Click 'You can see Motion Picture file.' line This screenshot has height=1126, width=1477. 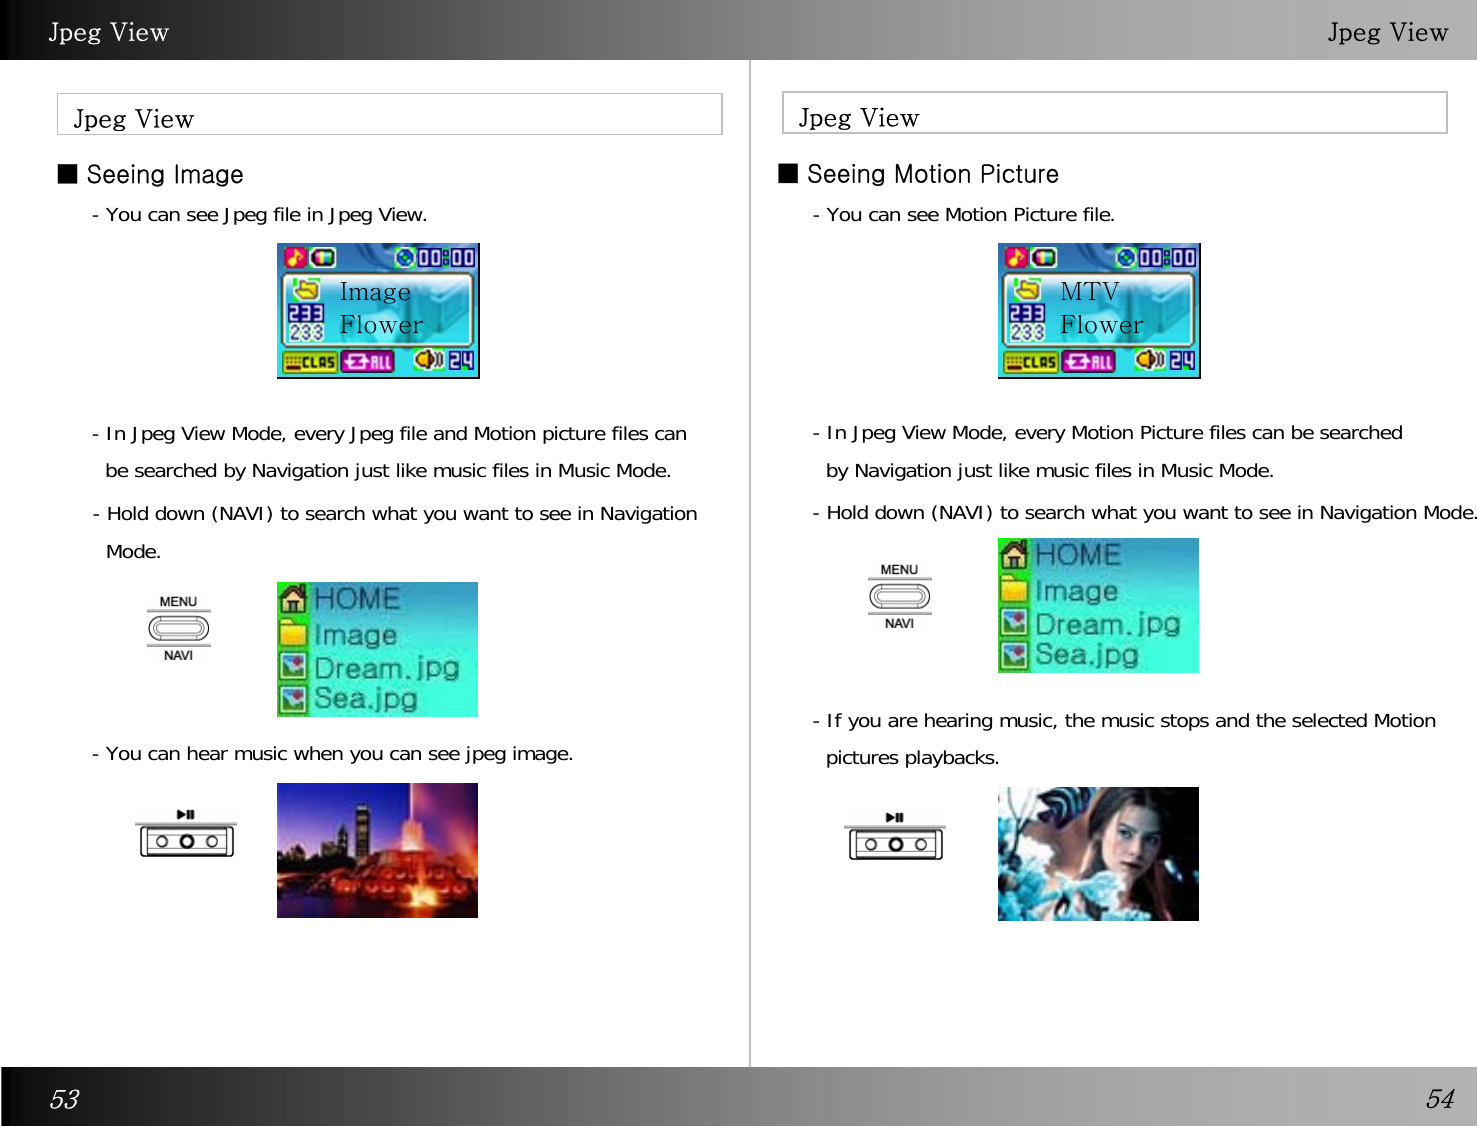pos(970,214)
